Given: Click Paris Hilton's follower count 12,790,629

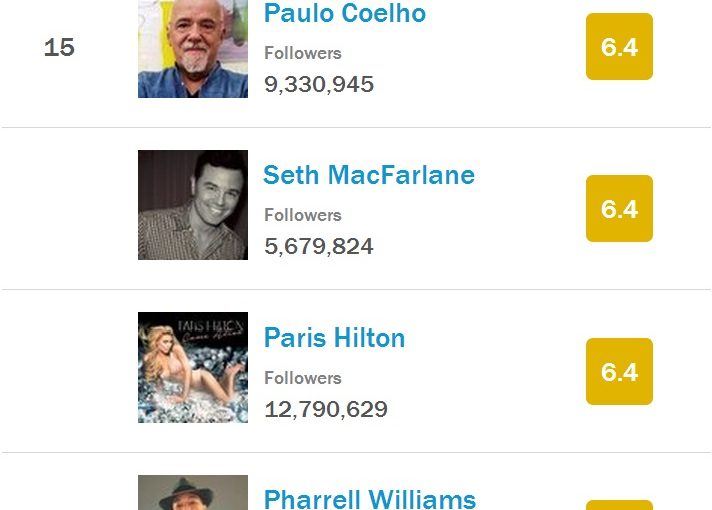Looking at the screenshot, I should pos(326,409).
